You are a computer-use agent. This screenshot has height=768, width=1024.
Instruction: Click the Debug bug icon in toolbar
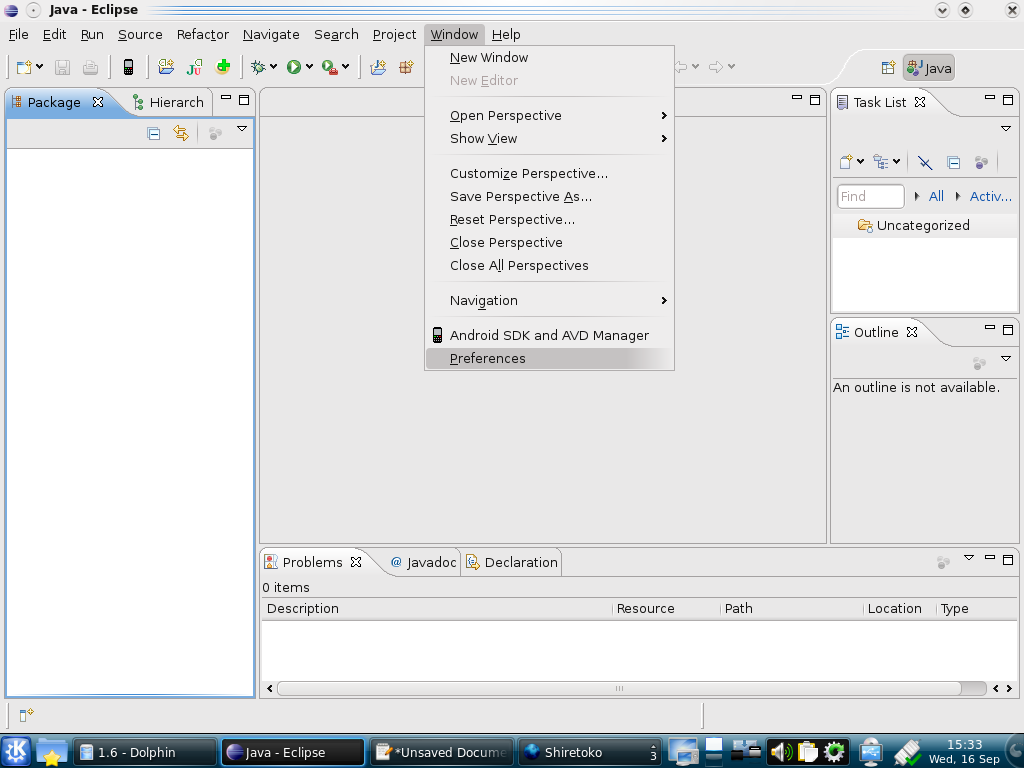pos(258,67)
